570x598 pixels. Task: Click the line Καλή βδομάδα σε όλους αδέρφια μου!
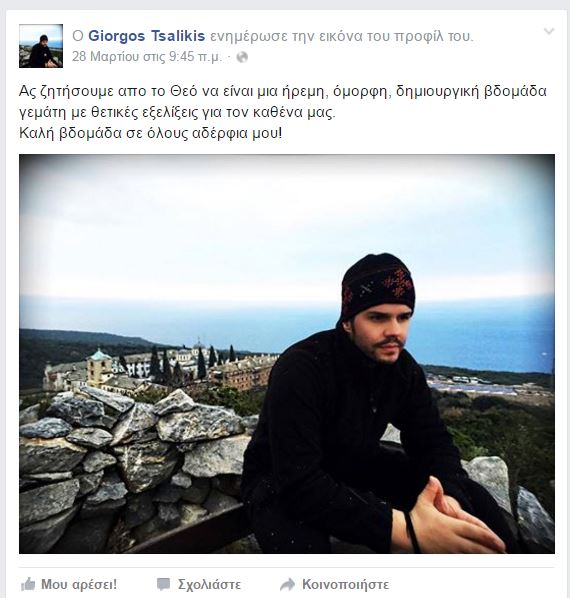click(151, 133)
